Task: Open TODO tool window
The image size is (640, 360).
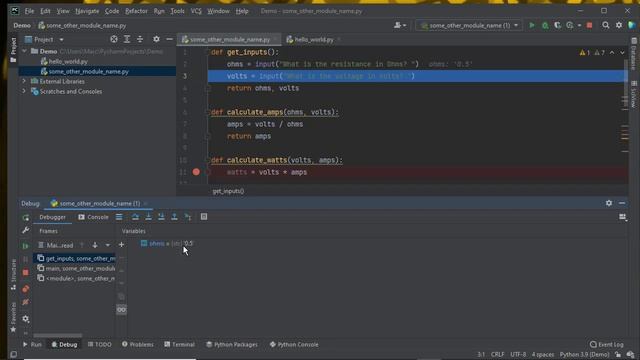Action: point(100,344)
